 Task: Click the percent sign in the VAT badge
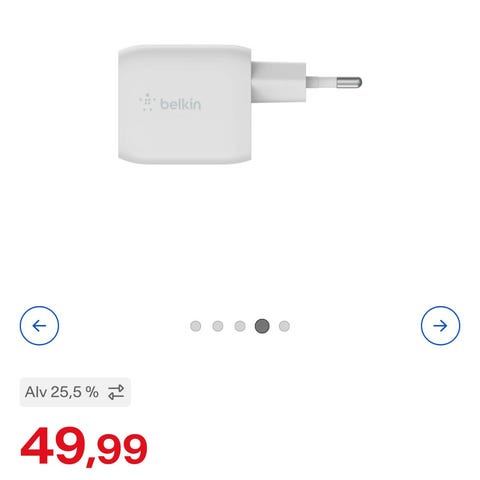(x=92, y=392)
